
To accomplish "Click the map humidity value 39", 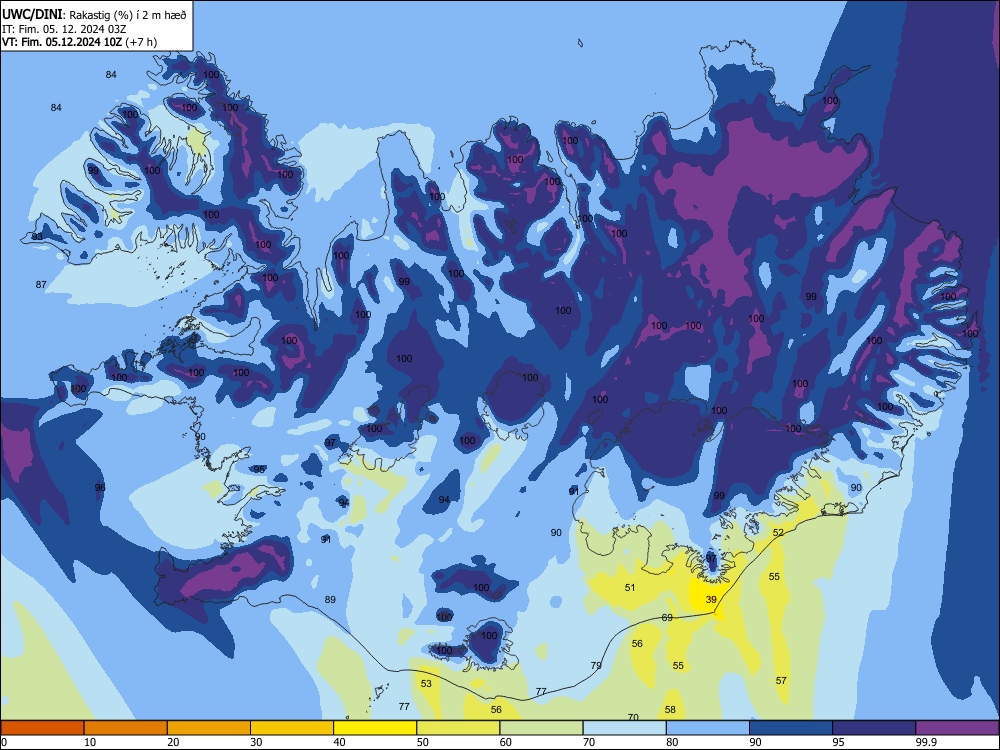I will pyautogui.click(x=711, y=599).
